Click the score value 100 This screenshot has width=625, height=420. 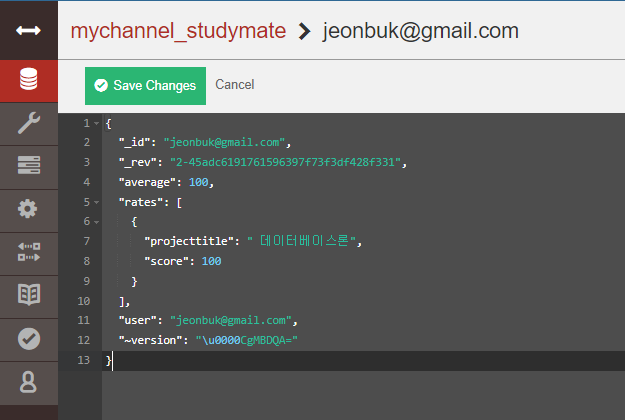pos(211,261)
